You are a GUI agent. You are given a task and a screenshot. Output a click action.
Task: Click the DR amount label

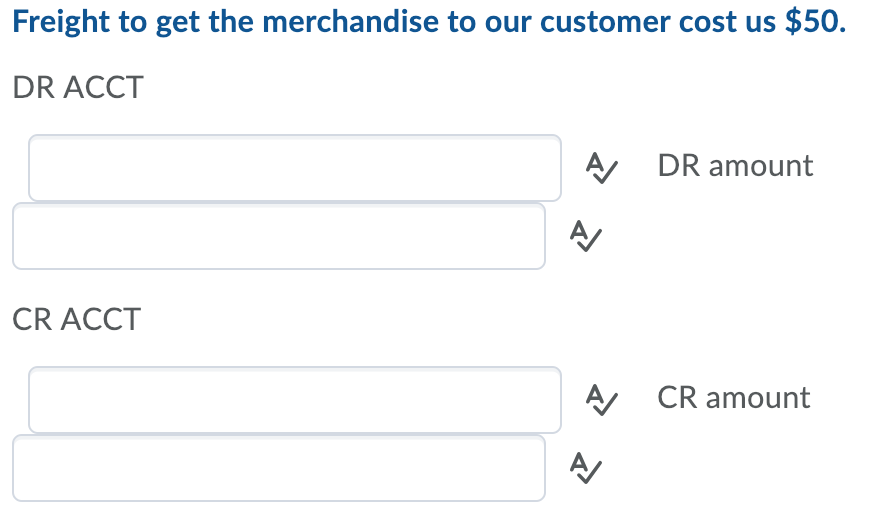[x=735, y=166]
